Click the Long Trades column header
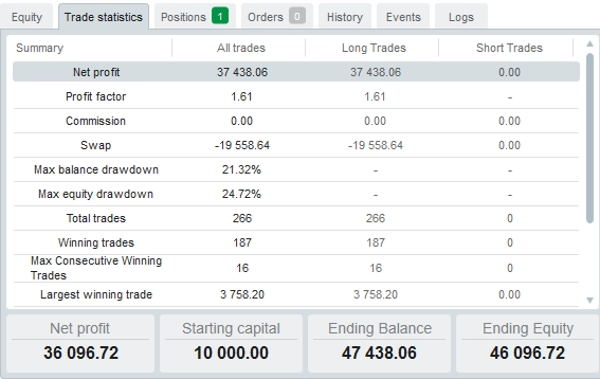 (374, 48)
